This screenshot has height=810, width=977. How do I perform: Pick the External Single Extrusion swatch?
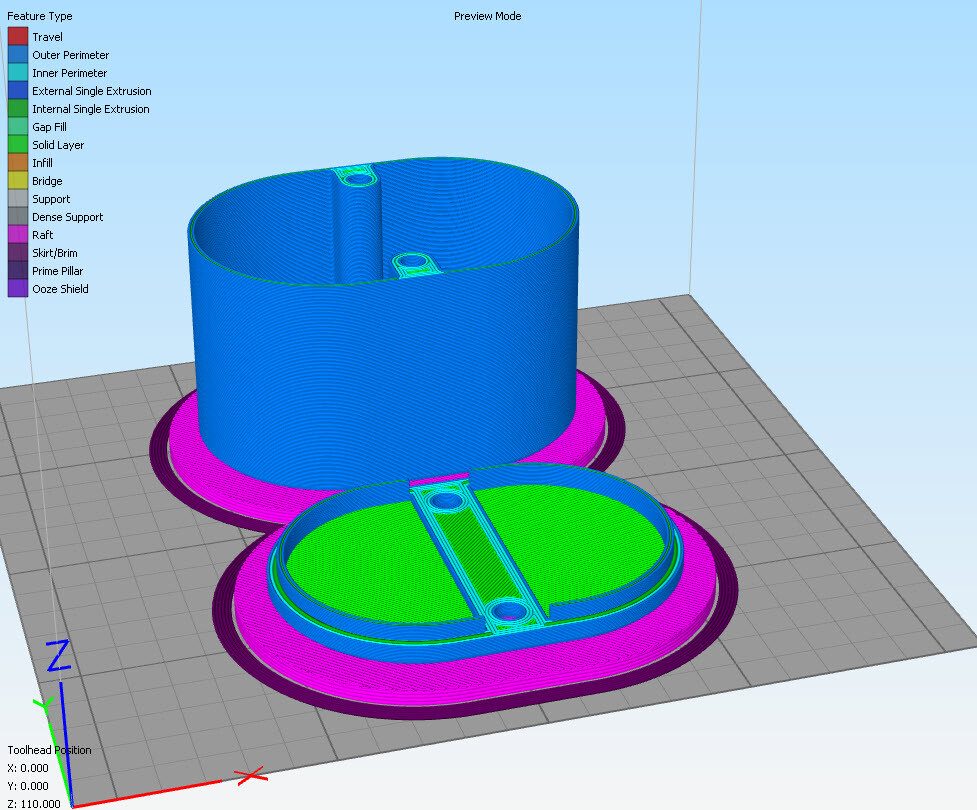18,91
